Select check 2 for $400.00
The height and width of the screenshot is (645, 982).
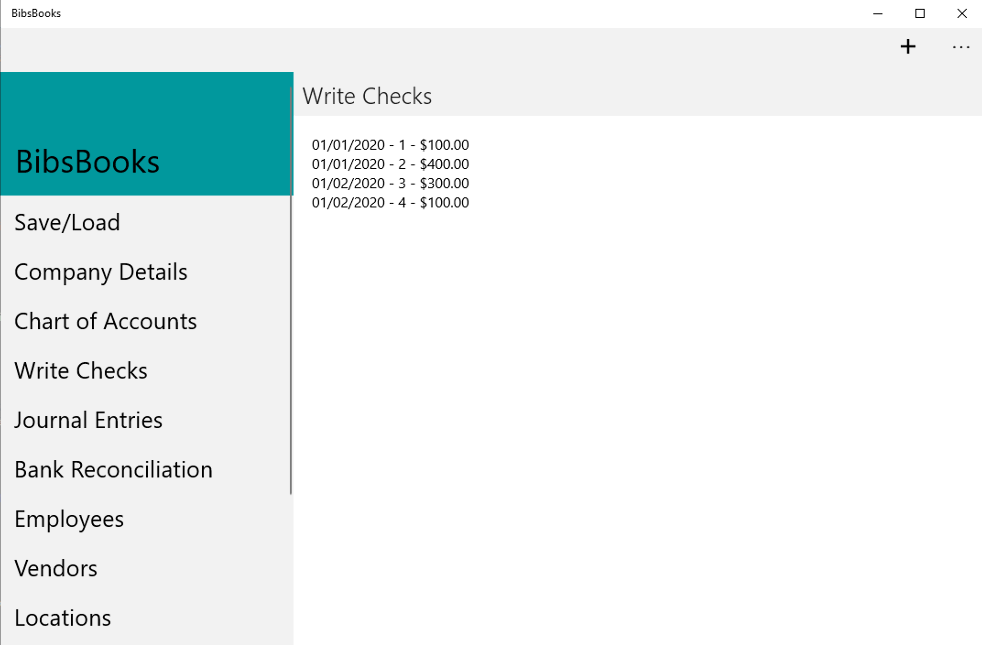(x=390, y=164)
